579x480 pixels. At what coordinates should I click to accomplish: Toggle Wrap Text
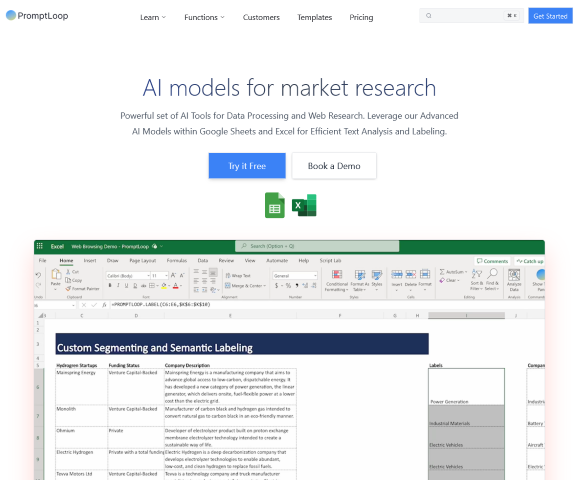[238, 275]
